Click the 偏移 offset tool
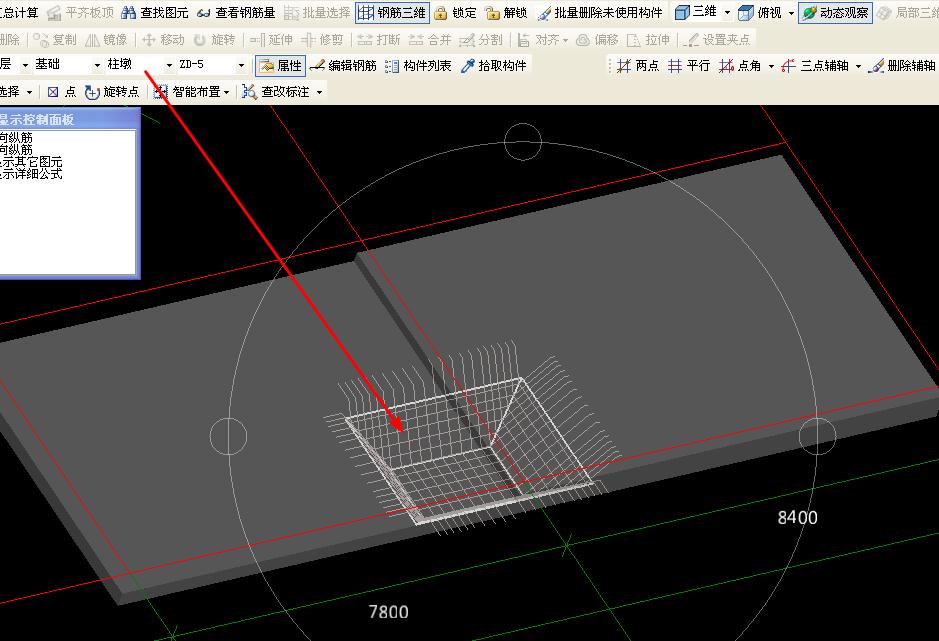Viewport: 939px width, 641px height. click(x=597, y=40)
